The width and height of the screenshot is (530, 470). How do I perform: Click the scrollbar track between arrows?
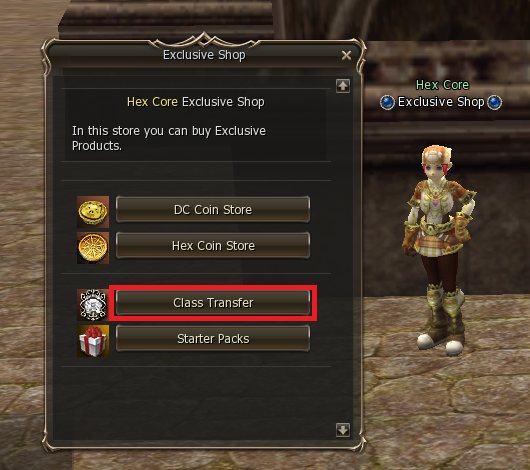point(343,258)
